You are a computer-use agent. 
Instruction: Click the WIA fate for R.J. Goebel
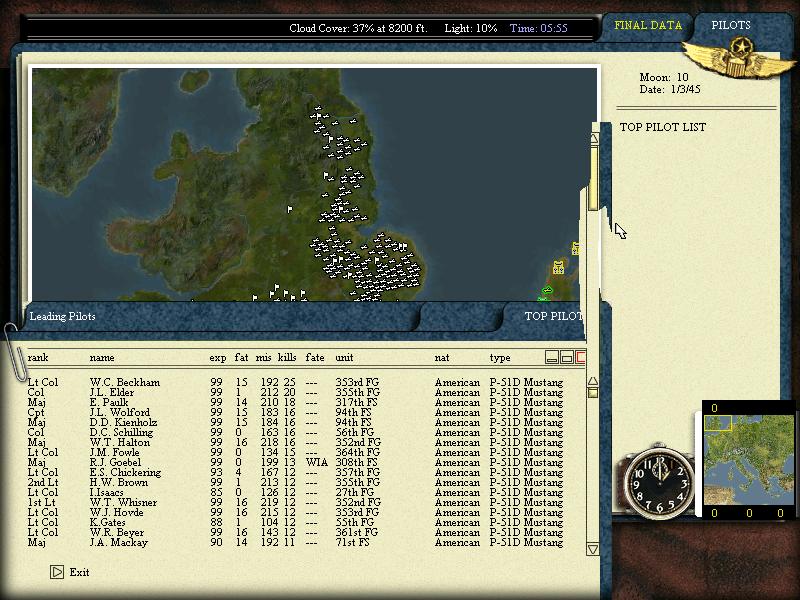click(317, 462)
